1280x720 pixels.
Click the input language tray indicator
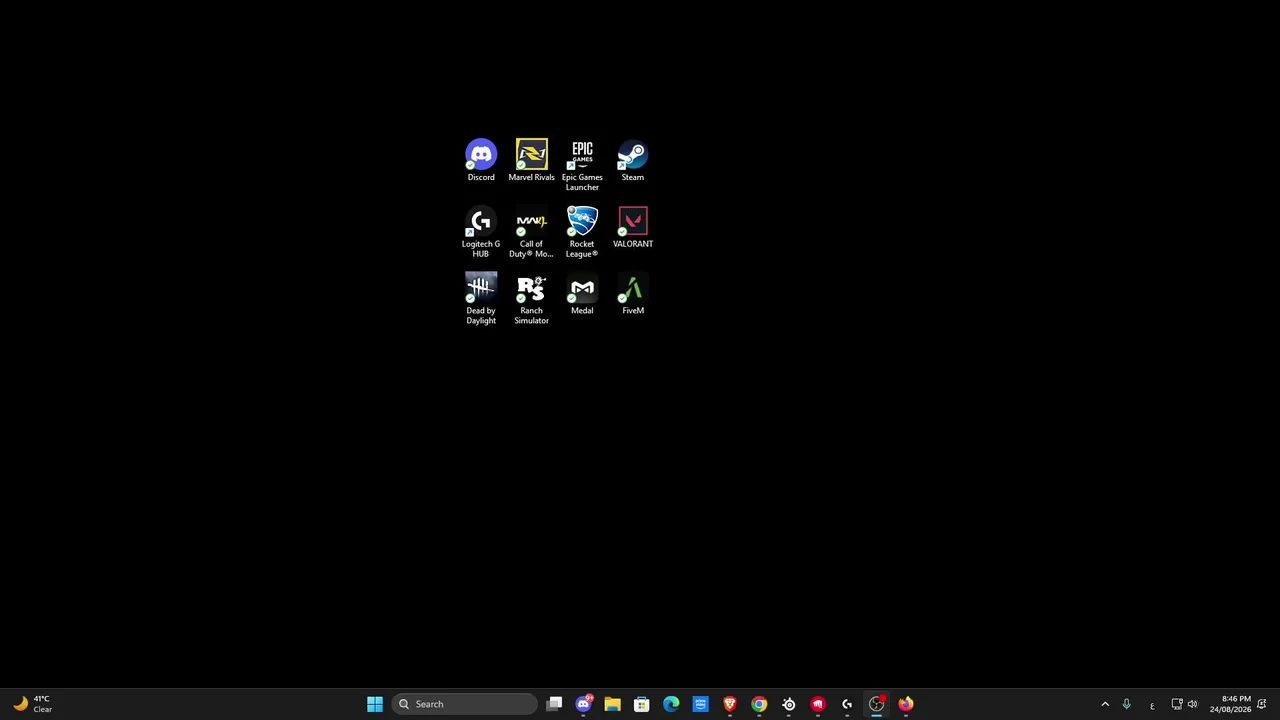[x=1152, y=705]
